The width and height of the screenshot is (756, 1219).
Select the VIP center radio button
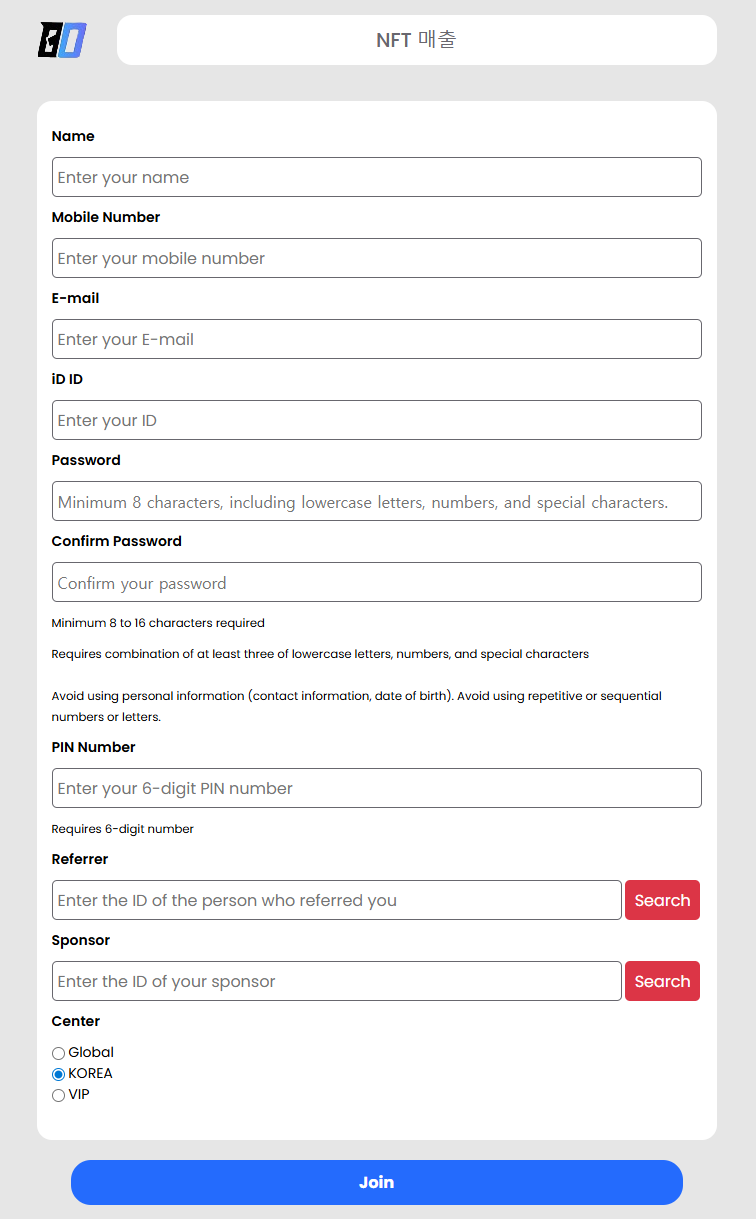(58, 1095)
